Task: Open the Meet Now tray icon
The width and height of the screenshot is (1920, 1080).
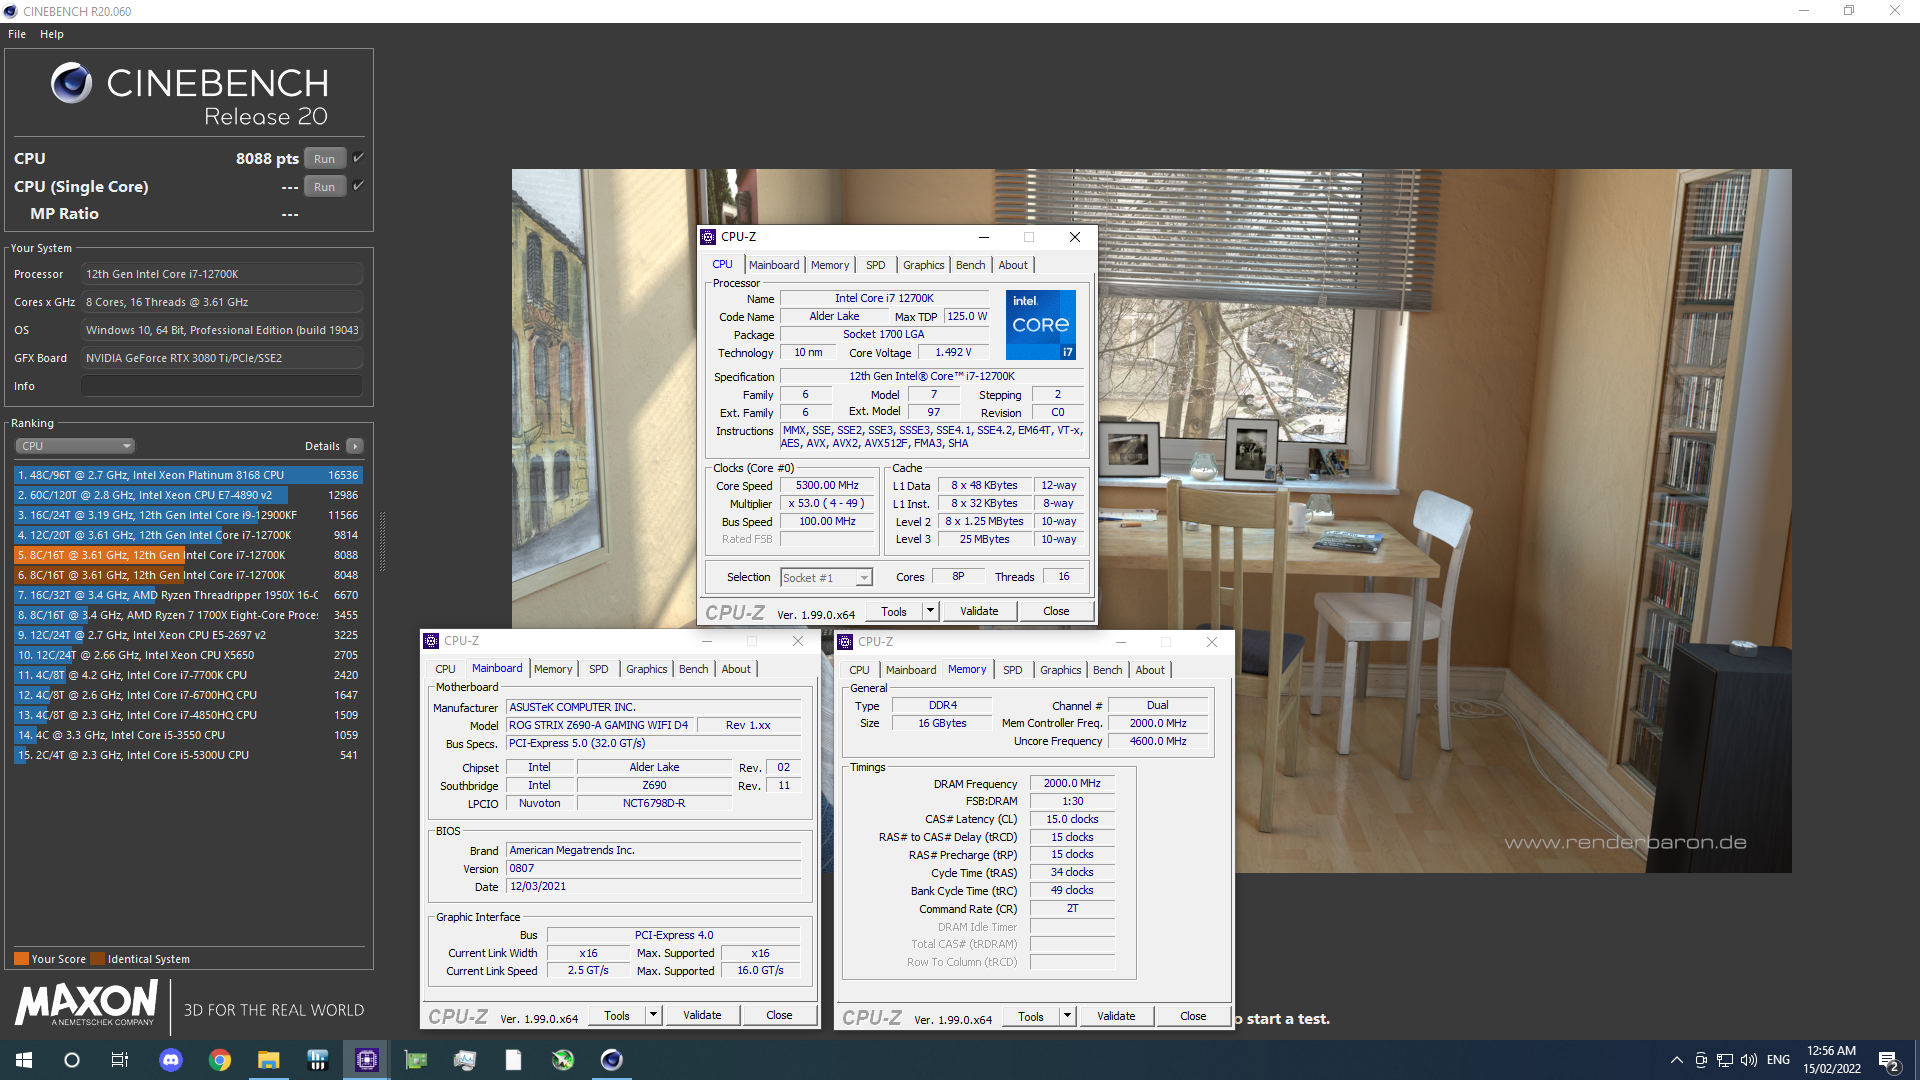Action: [x=1701, y=1060]
